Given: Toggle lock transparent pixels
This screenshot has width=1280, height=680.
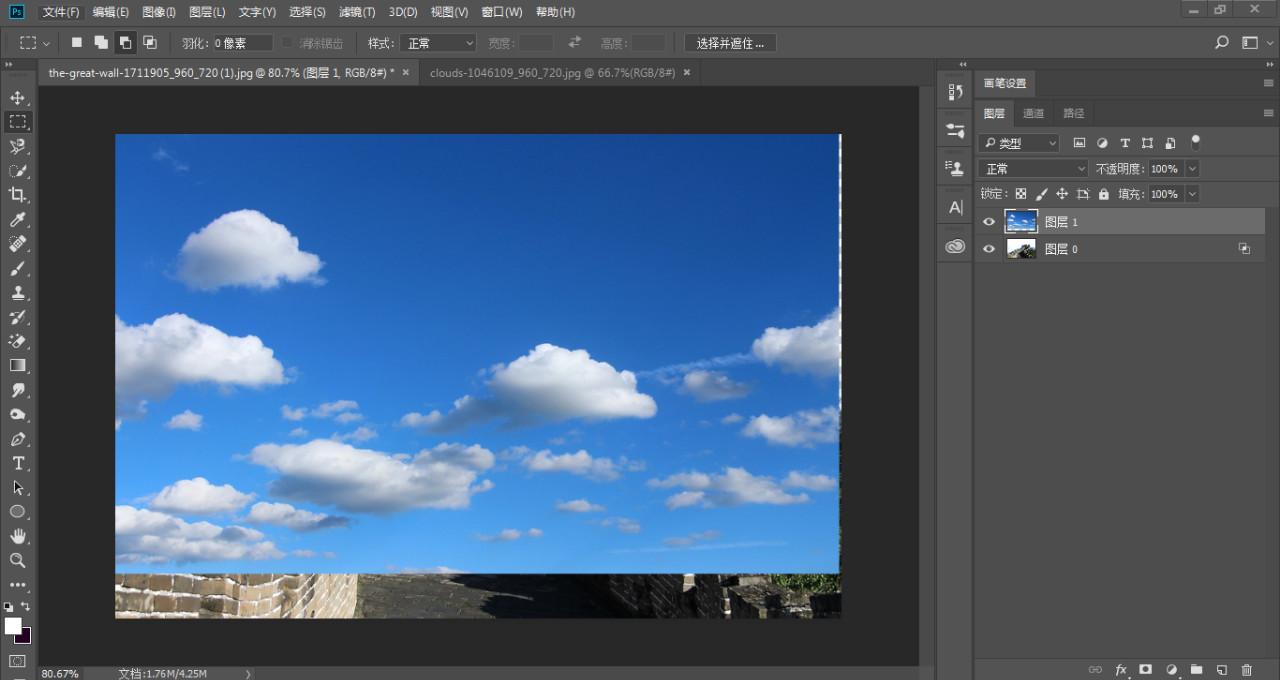Looking at the screenshot, I should (x=1021, y=194).
